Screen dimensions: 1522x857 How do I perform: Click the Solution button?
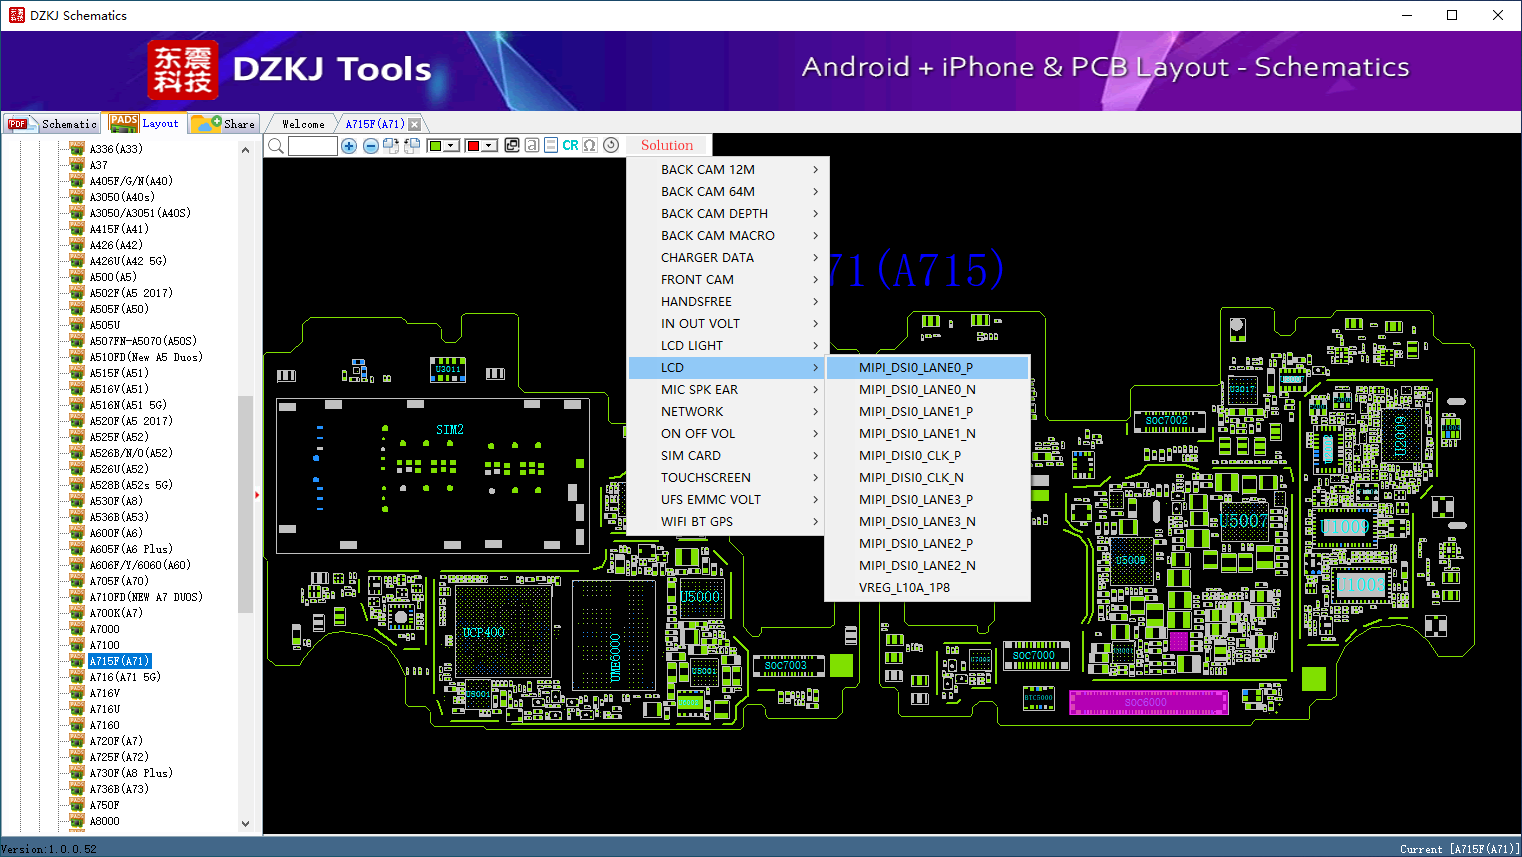click(667, 146)
